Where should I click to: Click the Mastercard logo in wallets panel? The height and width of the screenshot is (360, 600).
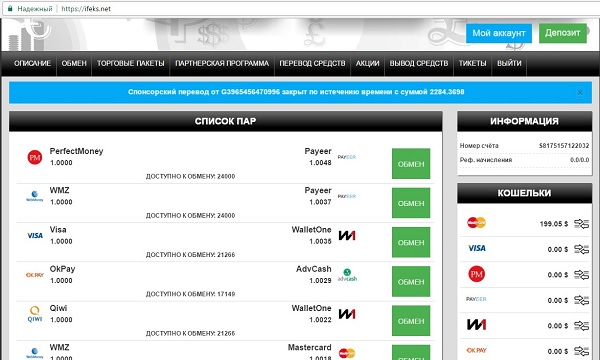pyautogui.click(x=476, y=222)
